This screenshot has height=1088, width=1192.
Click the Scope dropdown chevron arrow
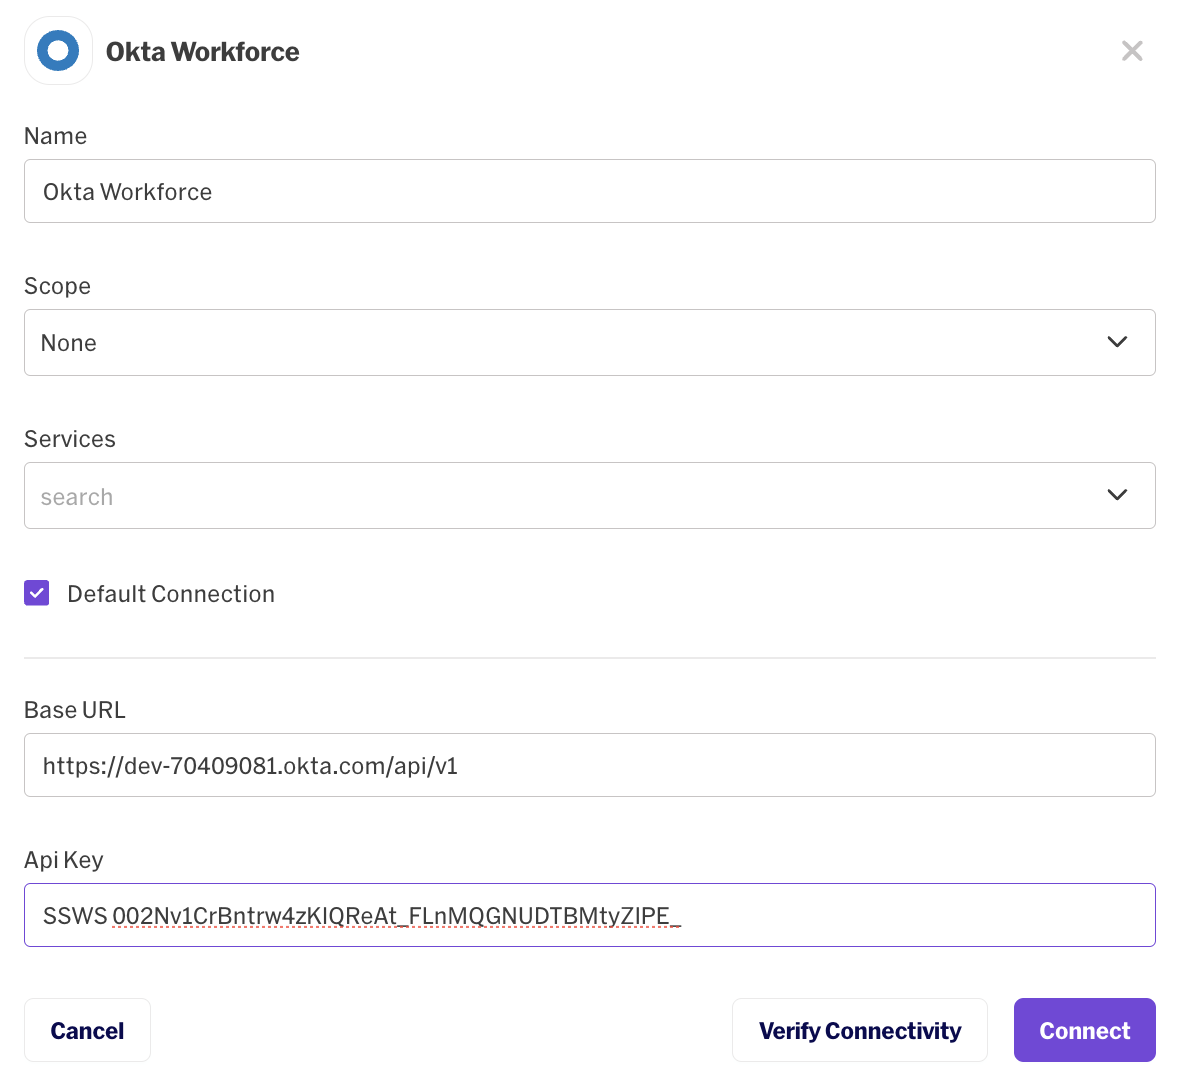[x=1117, y=342]
